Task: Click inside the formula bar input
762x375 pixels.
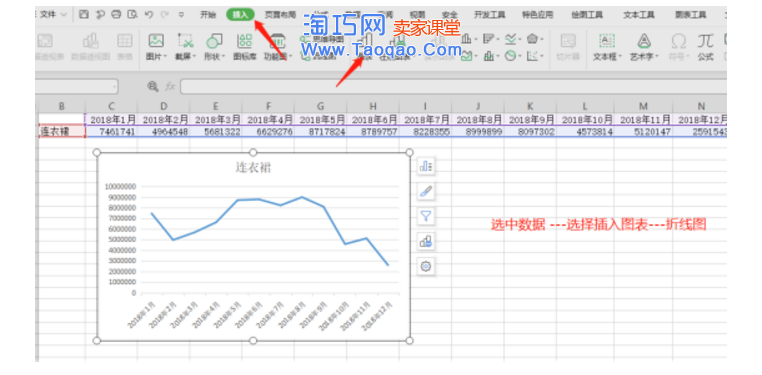Action: pyautogui.click(x=453, y=86)
